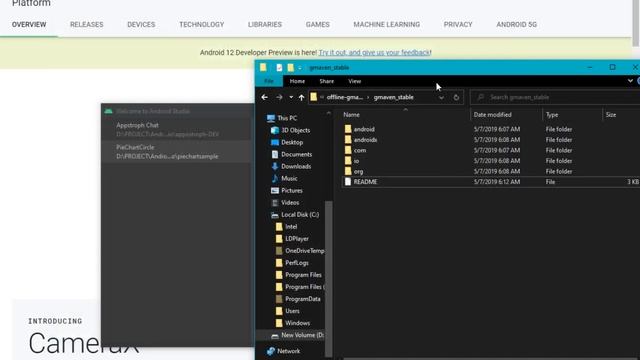Sort by Date modified column header
This screenshot has width=640, height=360.
point(492,115)
